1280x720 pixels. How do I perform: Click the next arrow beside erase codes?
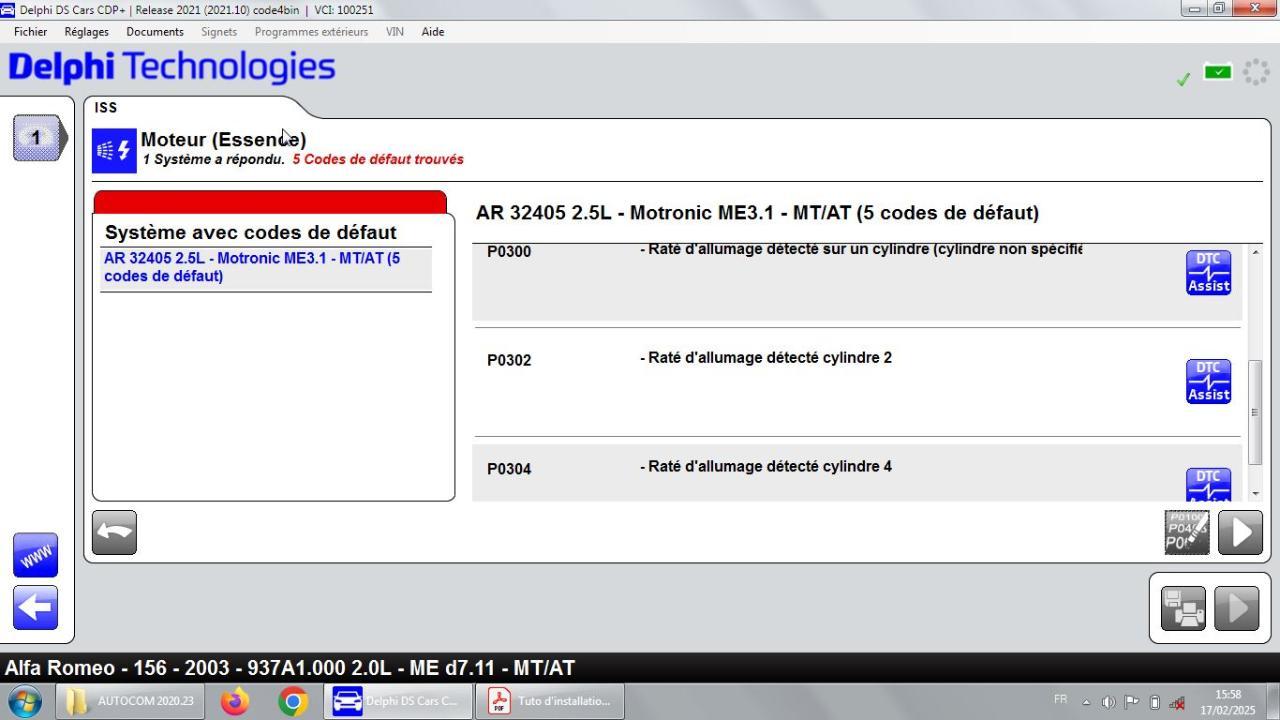pyautogui.click(x=1240, y=532)
